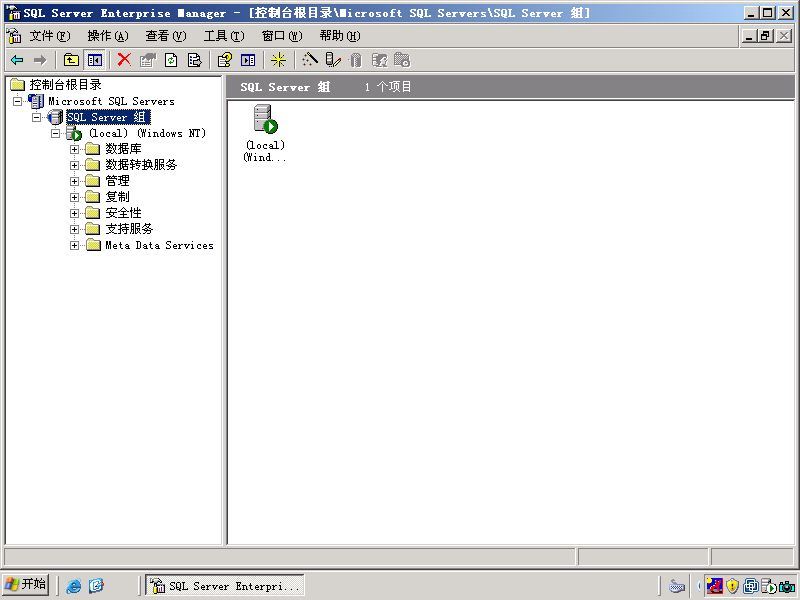Expand the Meta Data Services folder
Viewport: 800px width, 600px height.
pyautogui.click(x=74, y=245)
